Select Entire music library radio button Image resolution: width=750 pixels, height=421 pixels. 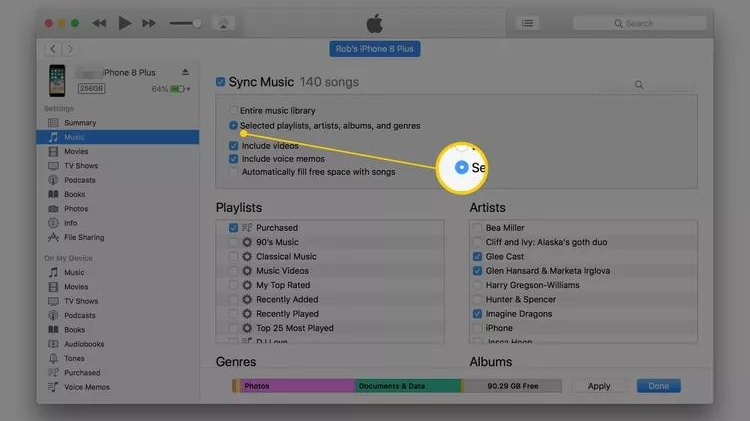click(233, 111)
